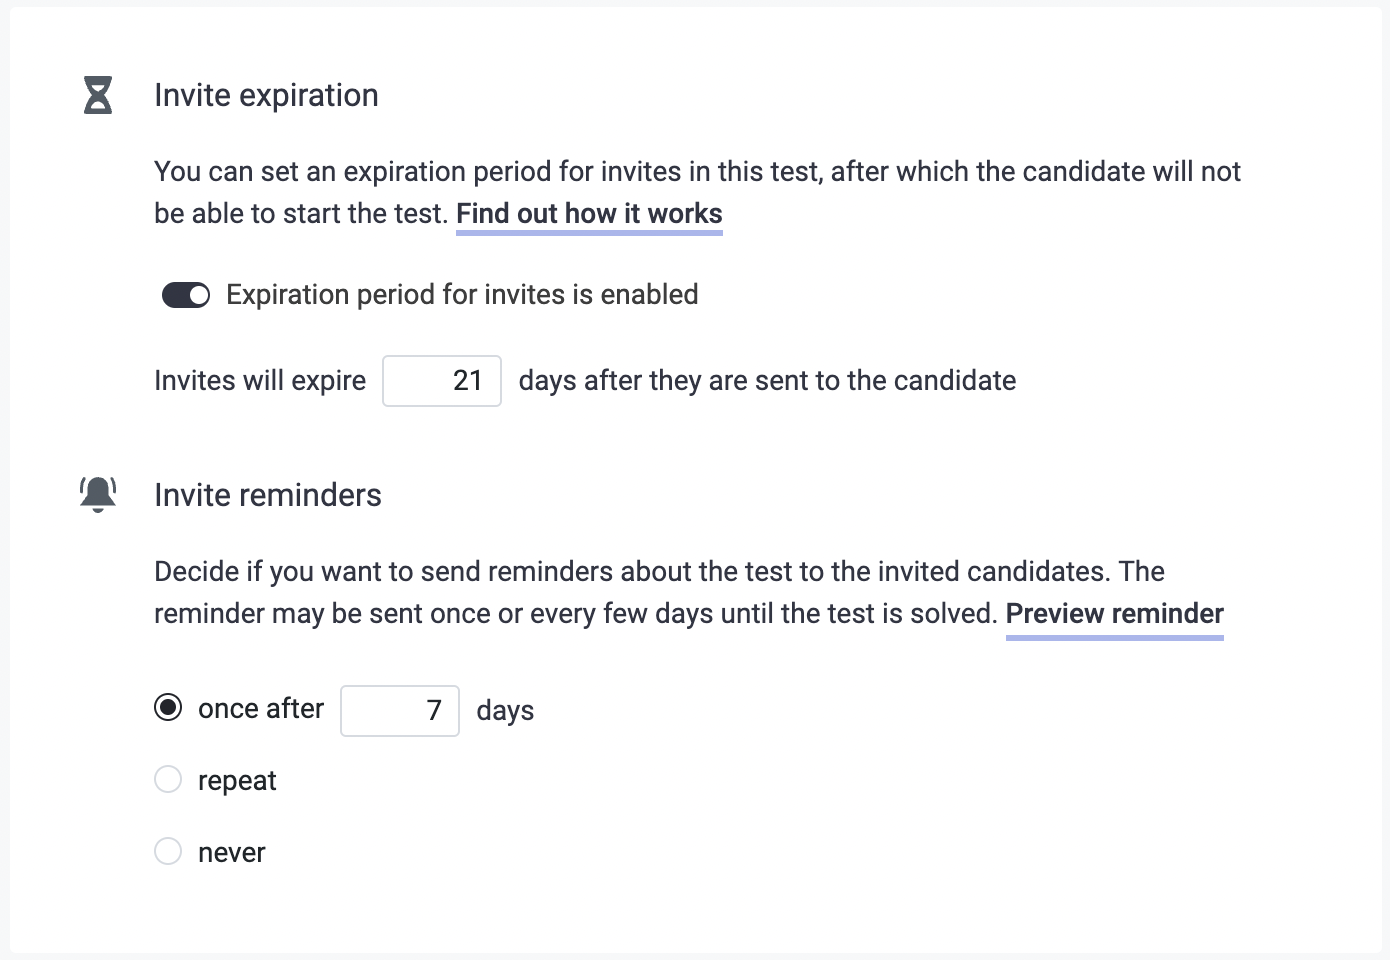Screen dimensions: 1390x960
Task: Disable the expiration period for invites toggle
Action: 186,295
